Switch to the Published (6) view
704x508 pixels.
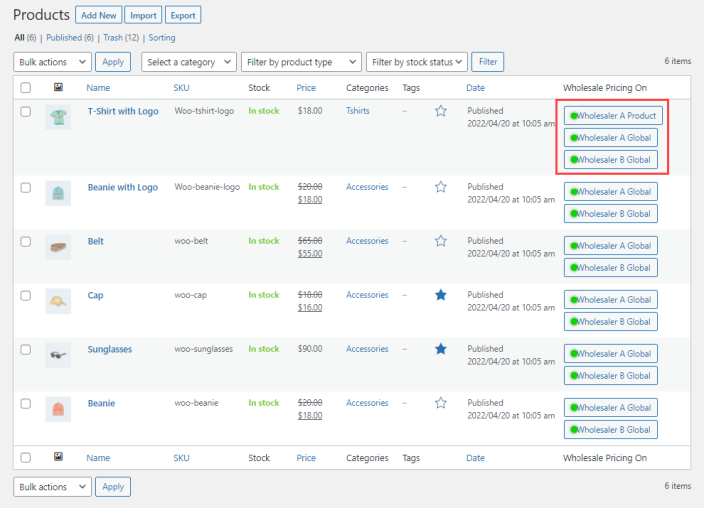69,38
